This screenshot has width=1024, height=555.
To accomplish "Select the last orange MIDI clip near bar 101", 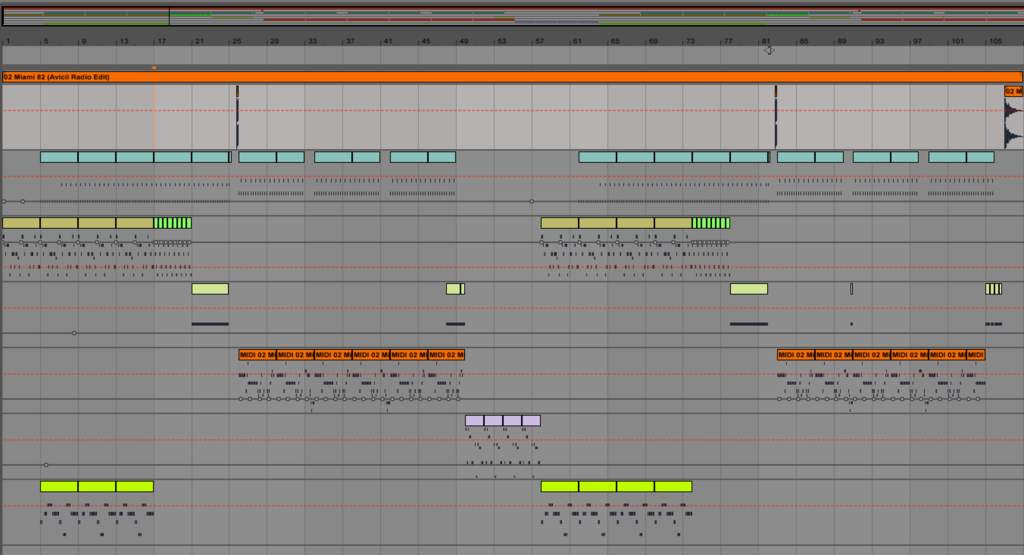I will [976, 355].
